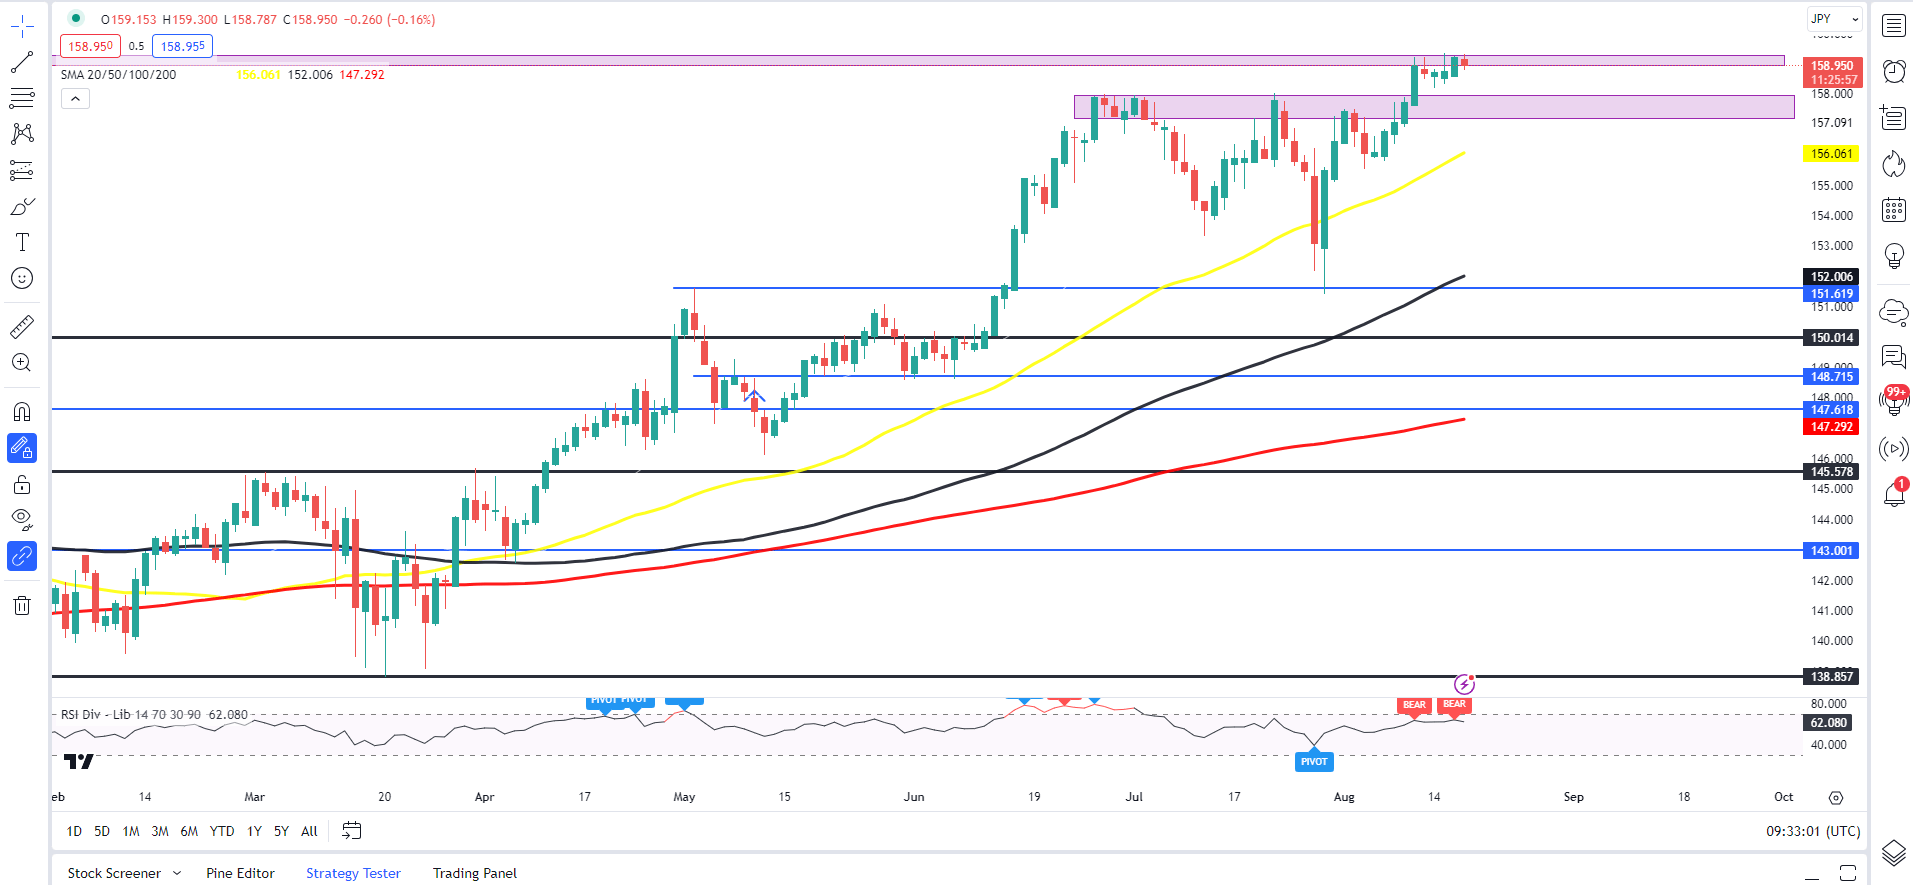Remove drawings with the trash icon
The width and height of the screenshot is (1913, 885).
pyautogui.click(x=22, y=604)
